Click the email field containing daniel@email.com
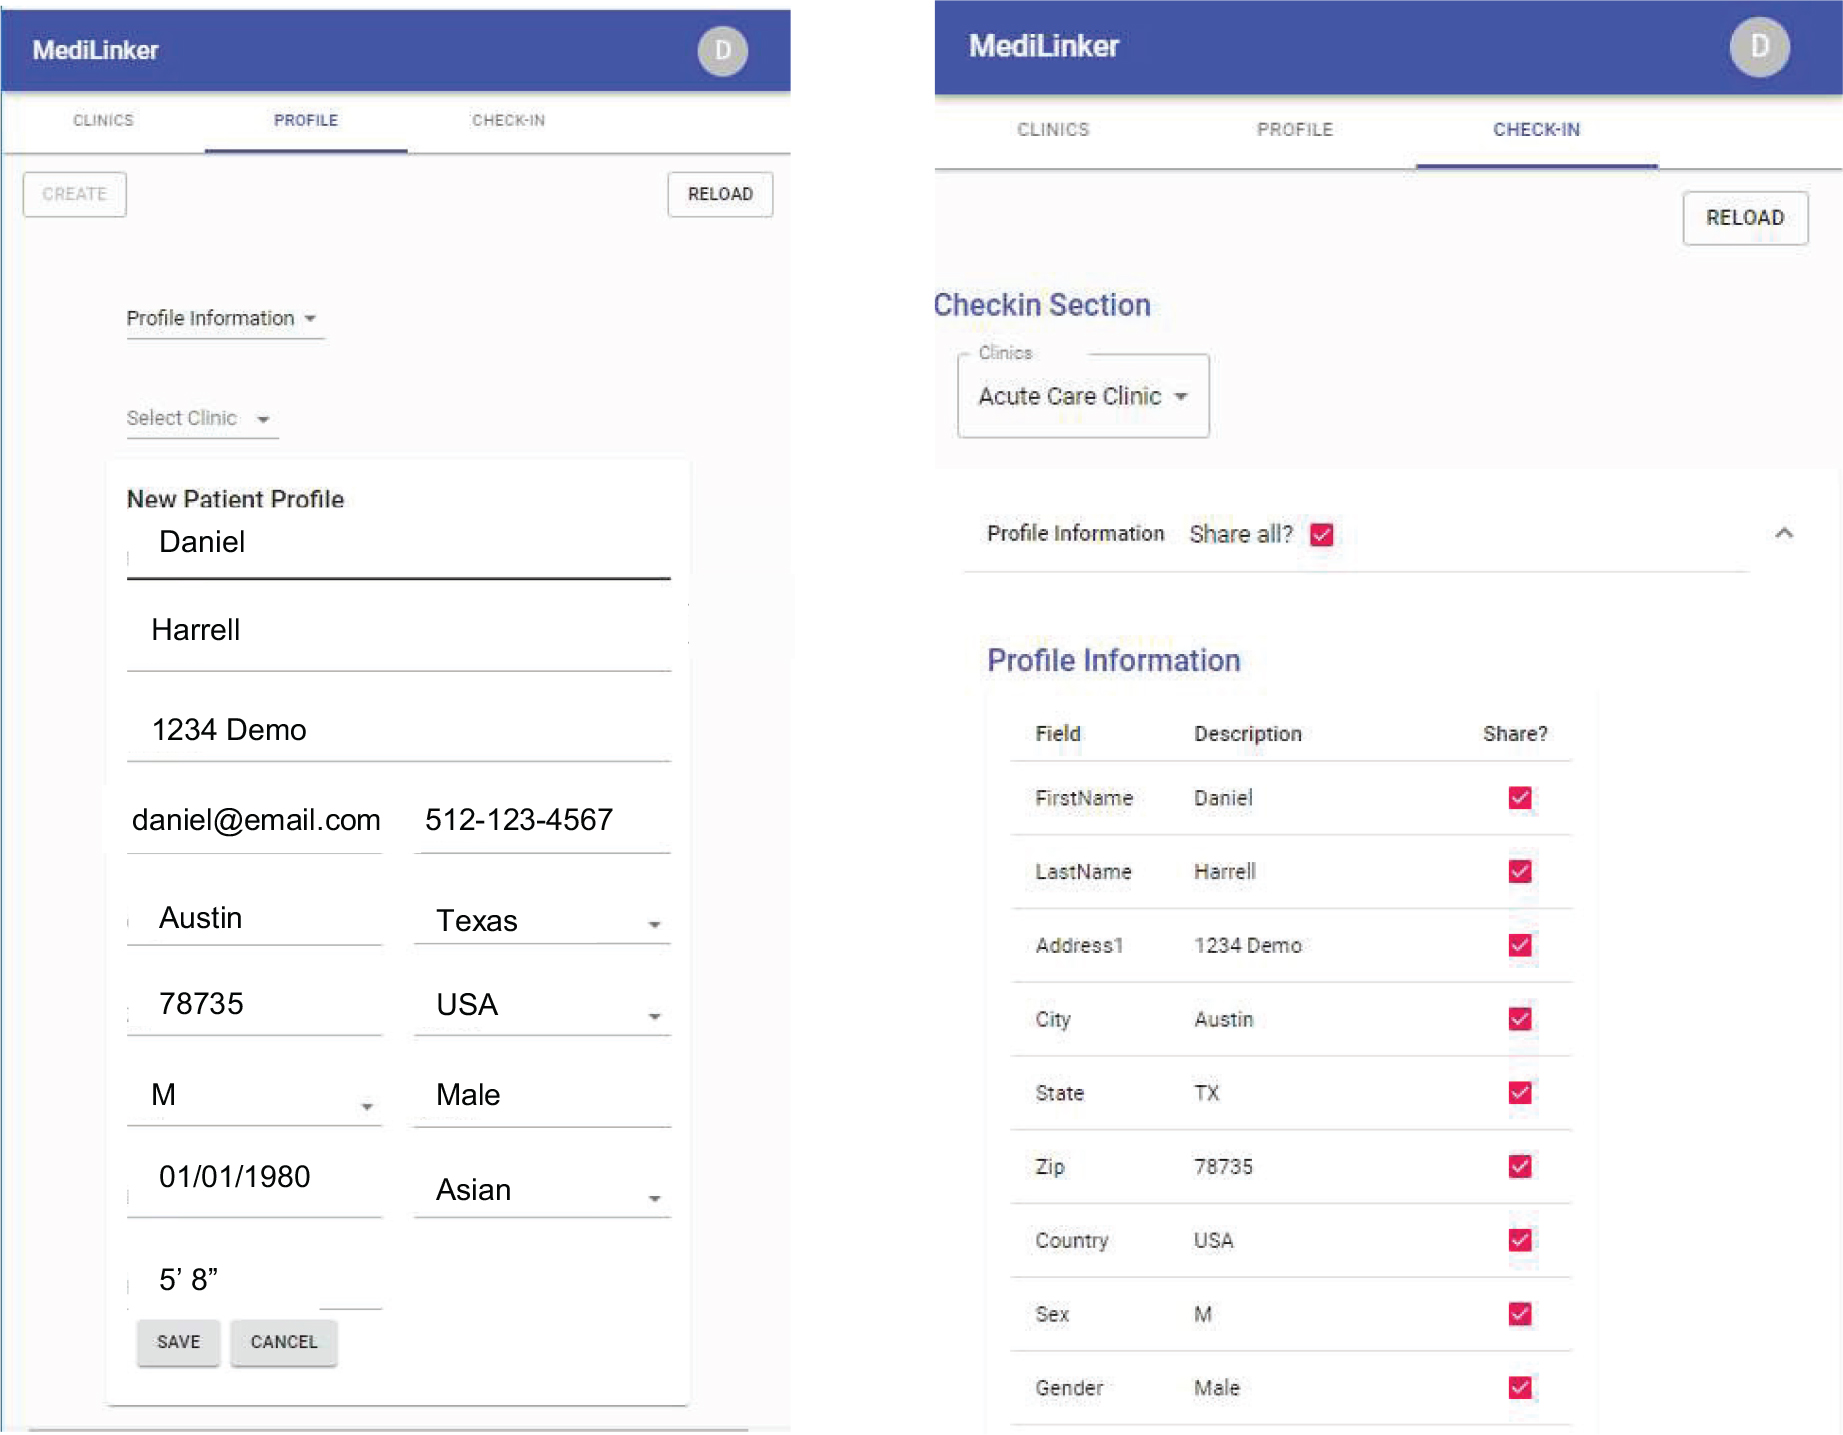Screen dimensions: 1843x1435 [256, 821]
